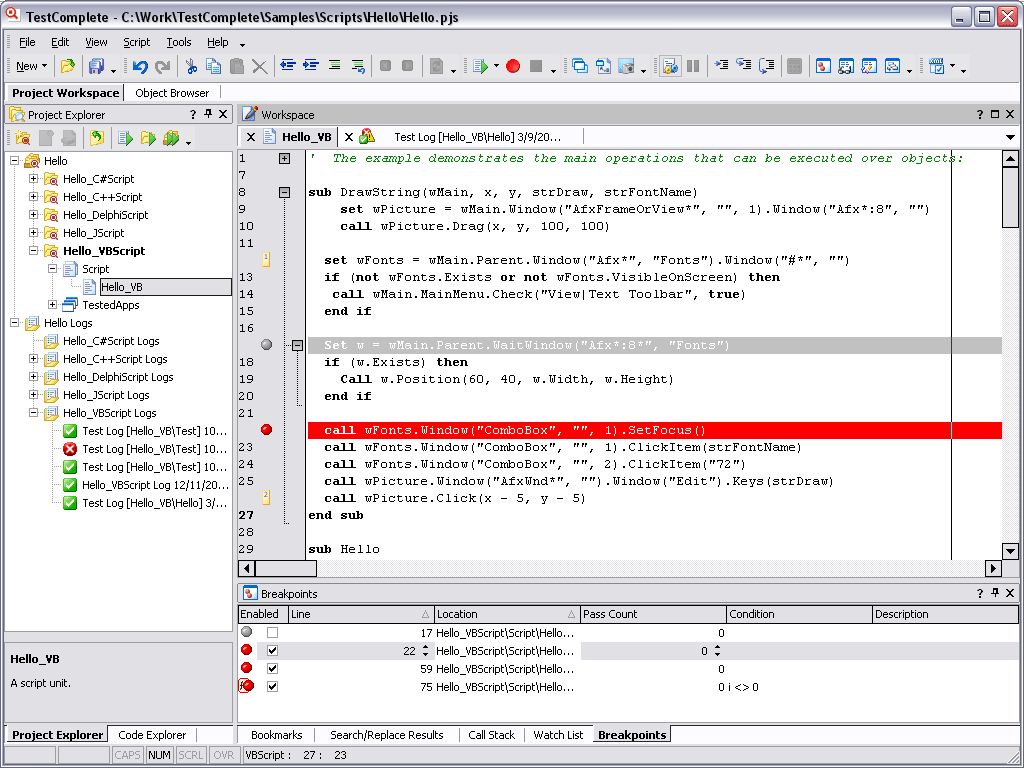Enable the line 17 breakpoint checkbox

point(272,633)
